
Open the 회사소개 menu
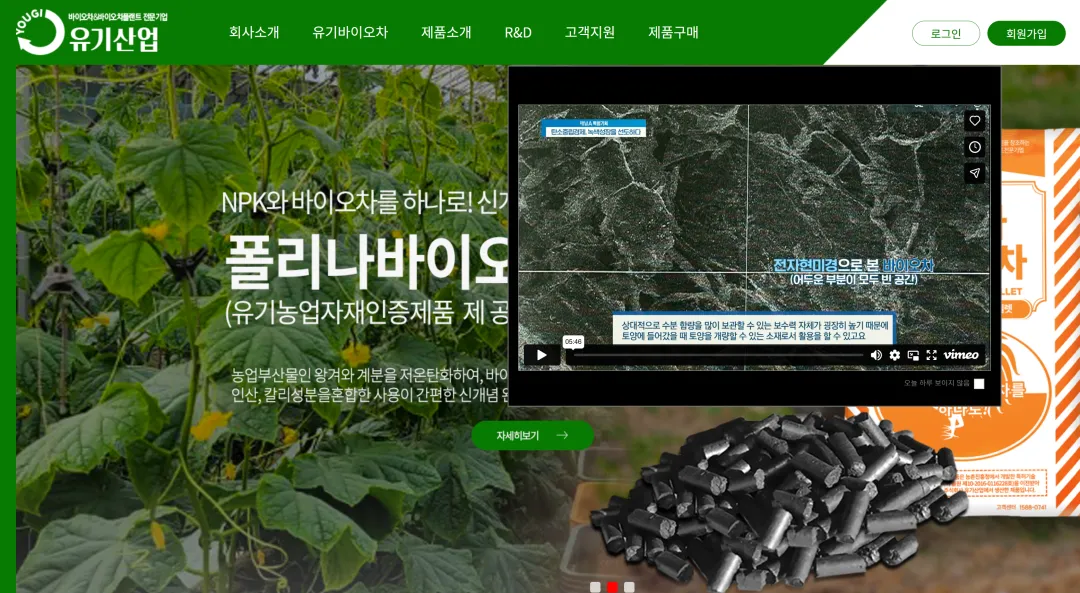click(254, 32)
